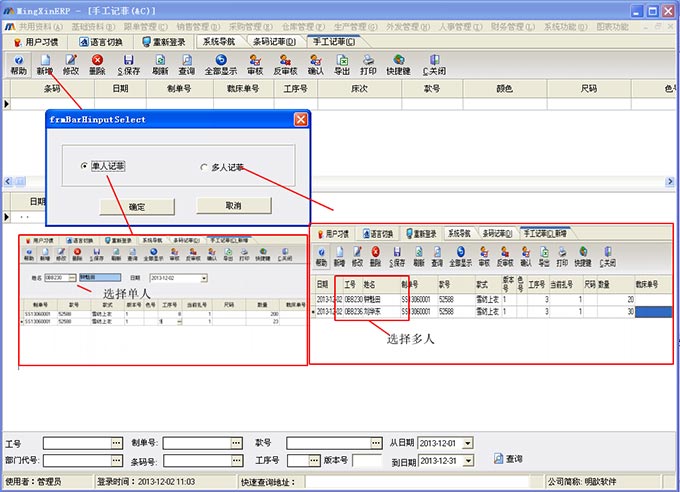Click the 颜色 column header
680x492 pixels.
click(505, 89)
